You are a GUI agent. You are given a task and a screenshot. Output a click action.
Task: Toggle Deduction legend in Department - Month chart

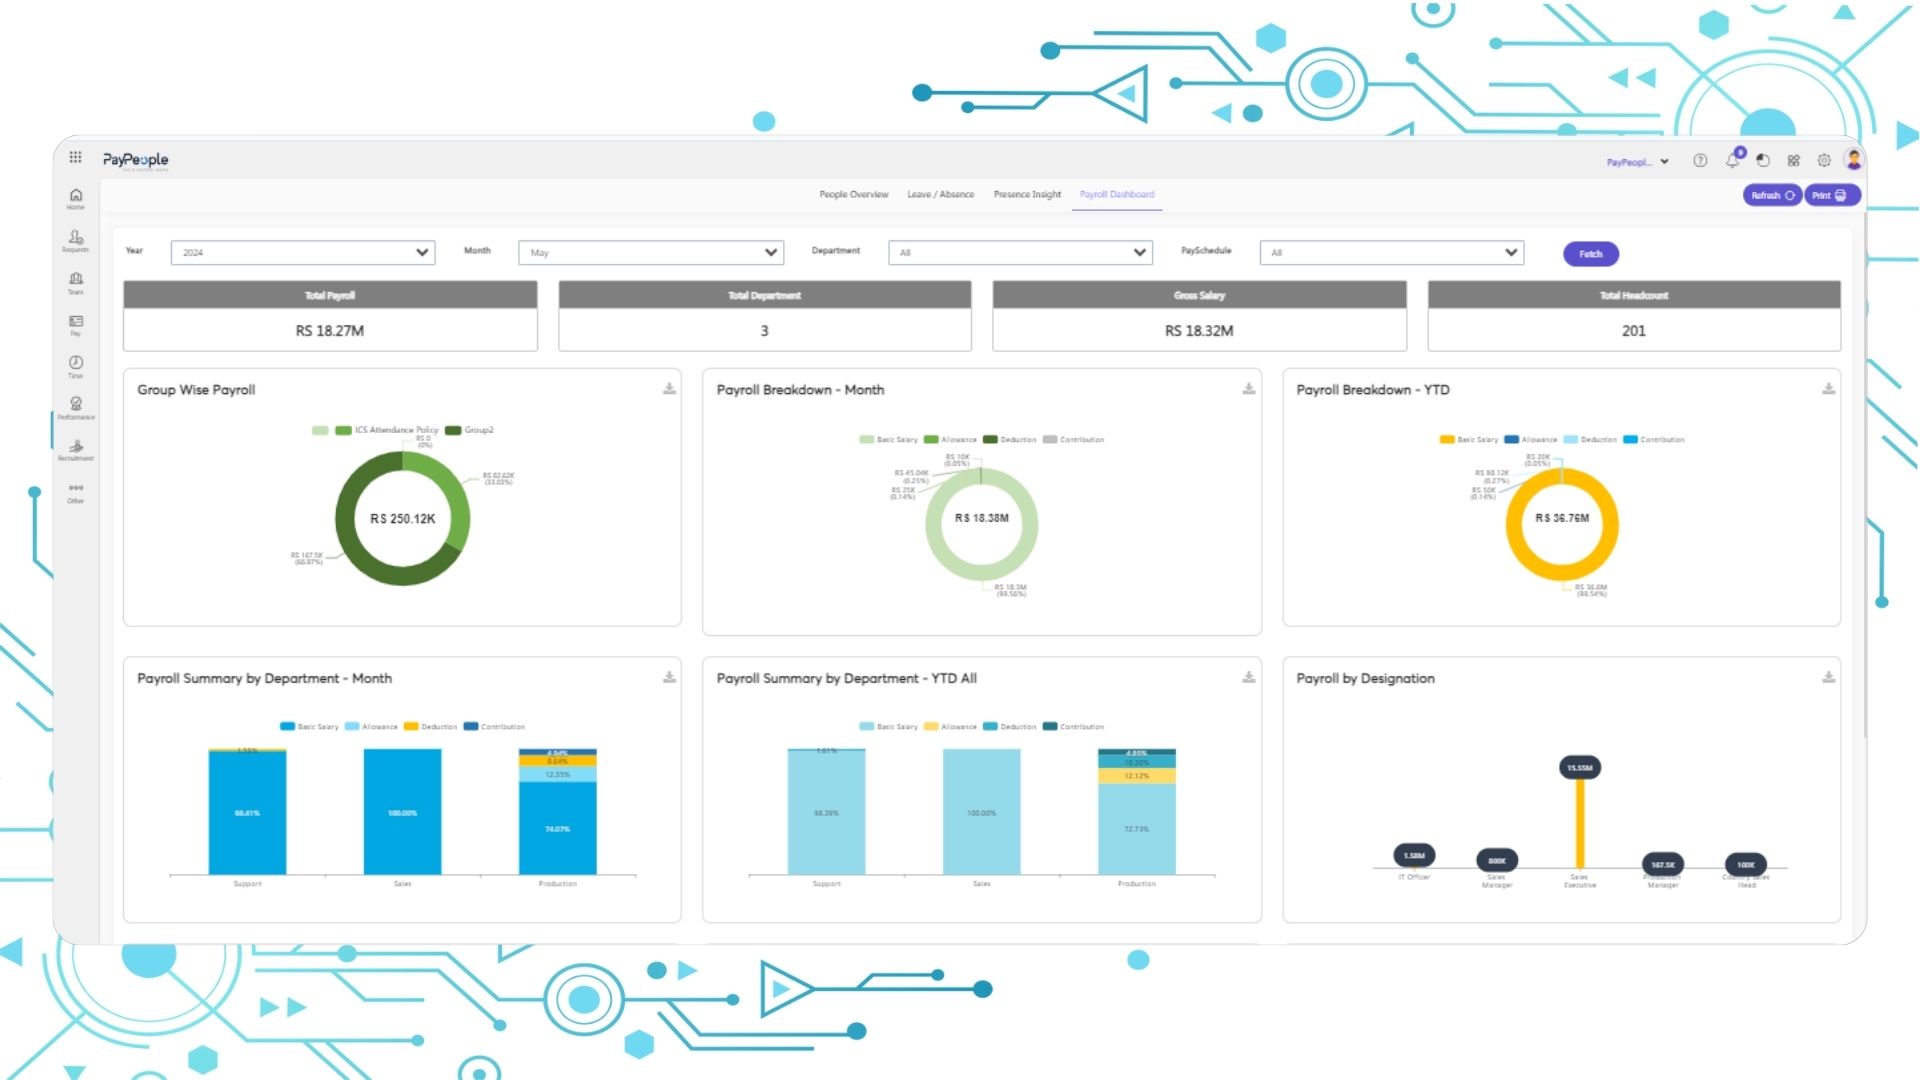(x=430, y=727)
